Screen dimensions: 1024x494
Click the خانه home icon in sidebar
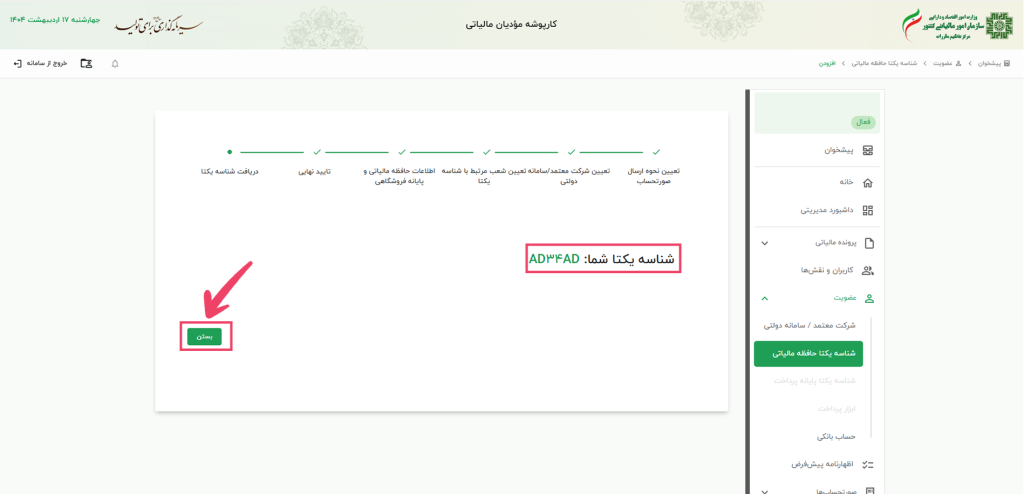867,182
